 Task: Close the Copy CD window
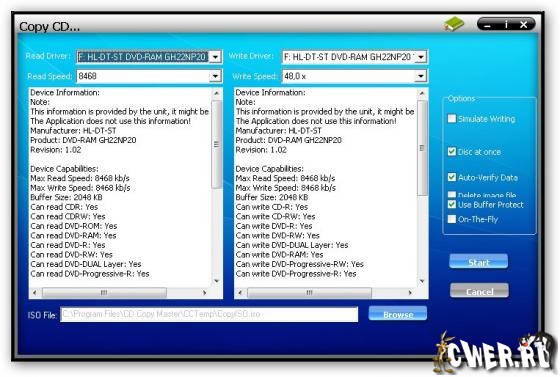(524, 24)
